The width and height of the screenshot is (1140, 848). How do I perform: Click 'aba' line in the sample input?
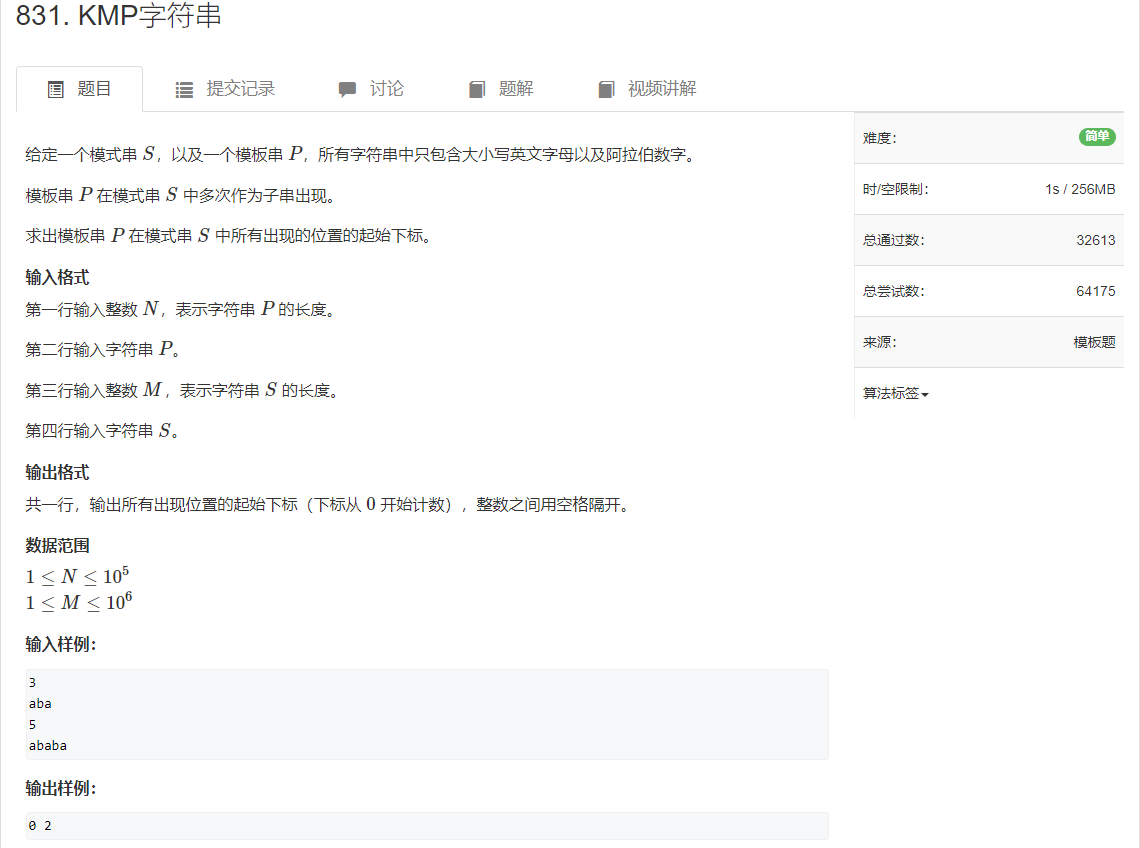pos(40,703)
